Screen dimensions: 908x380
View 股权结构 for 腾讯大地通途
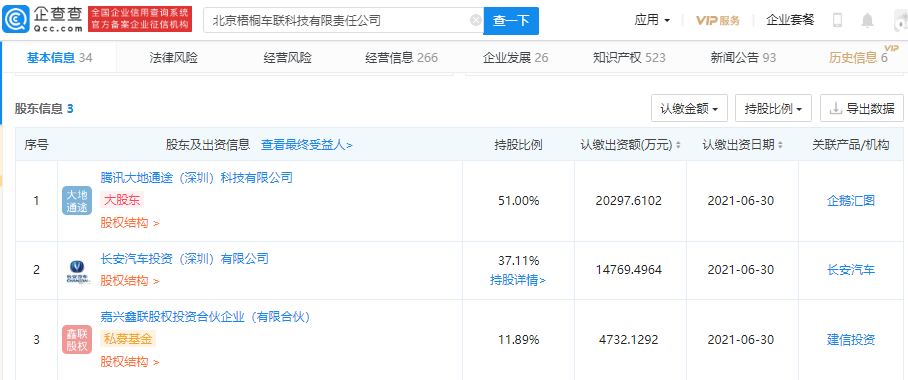click(130, 223)
